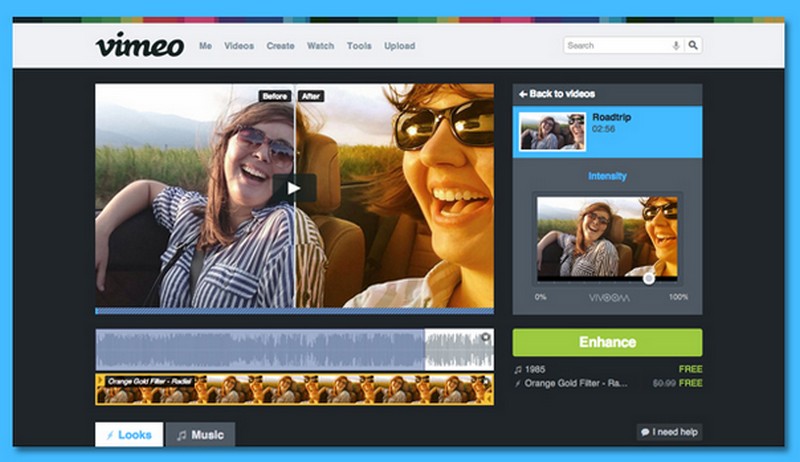800x462 pixels.
Task: Click the gear icon on Orange Gold Filter strip
Action: coord(486,381)
